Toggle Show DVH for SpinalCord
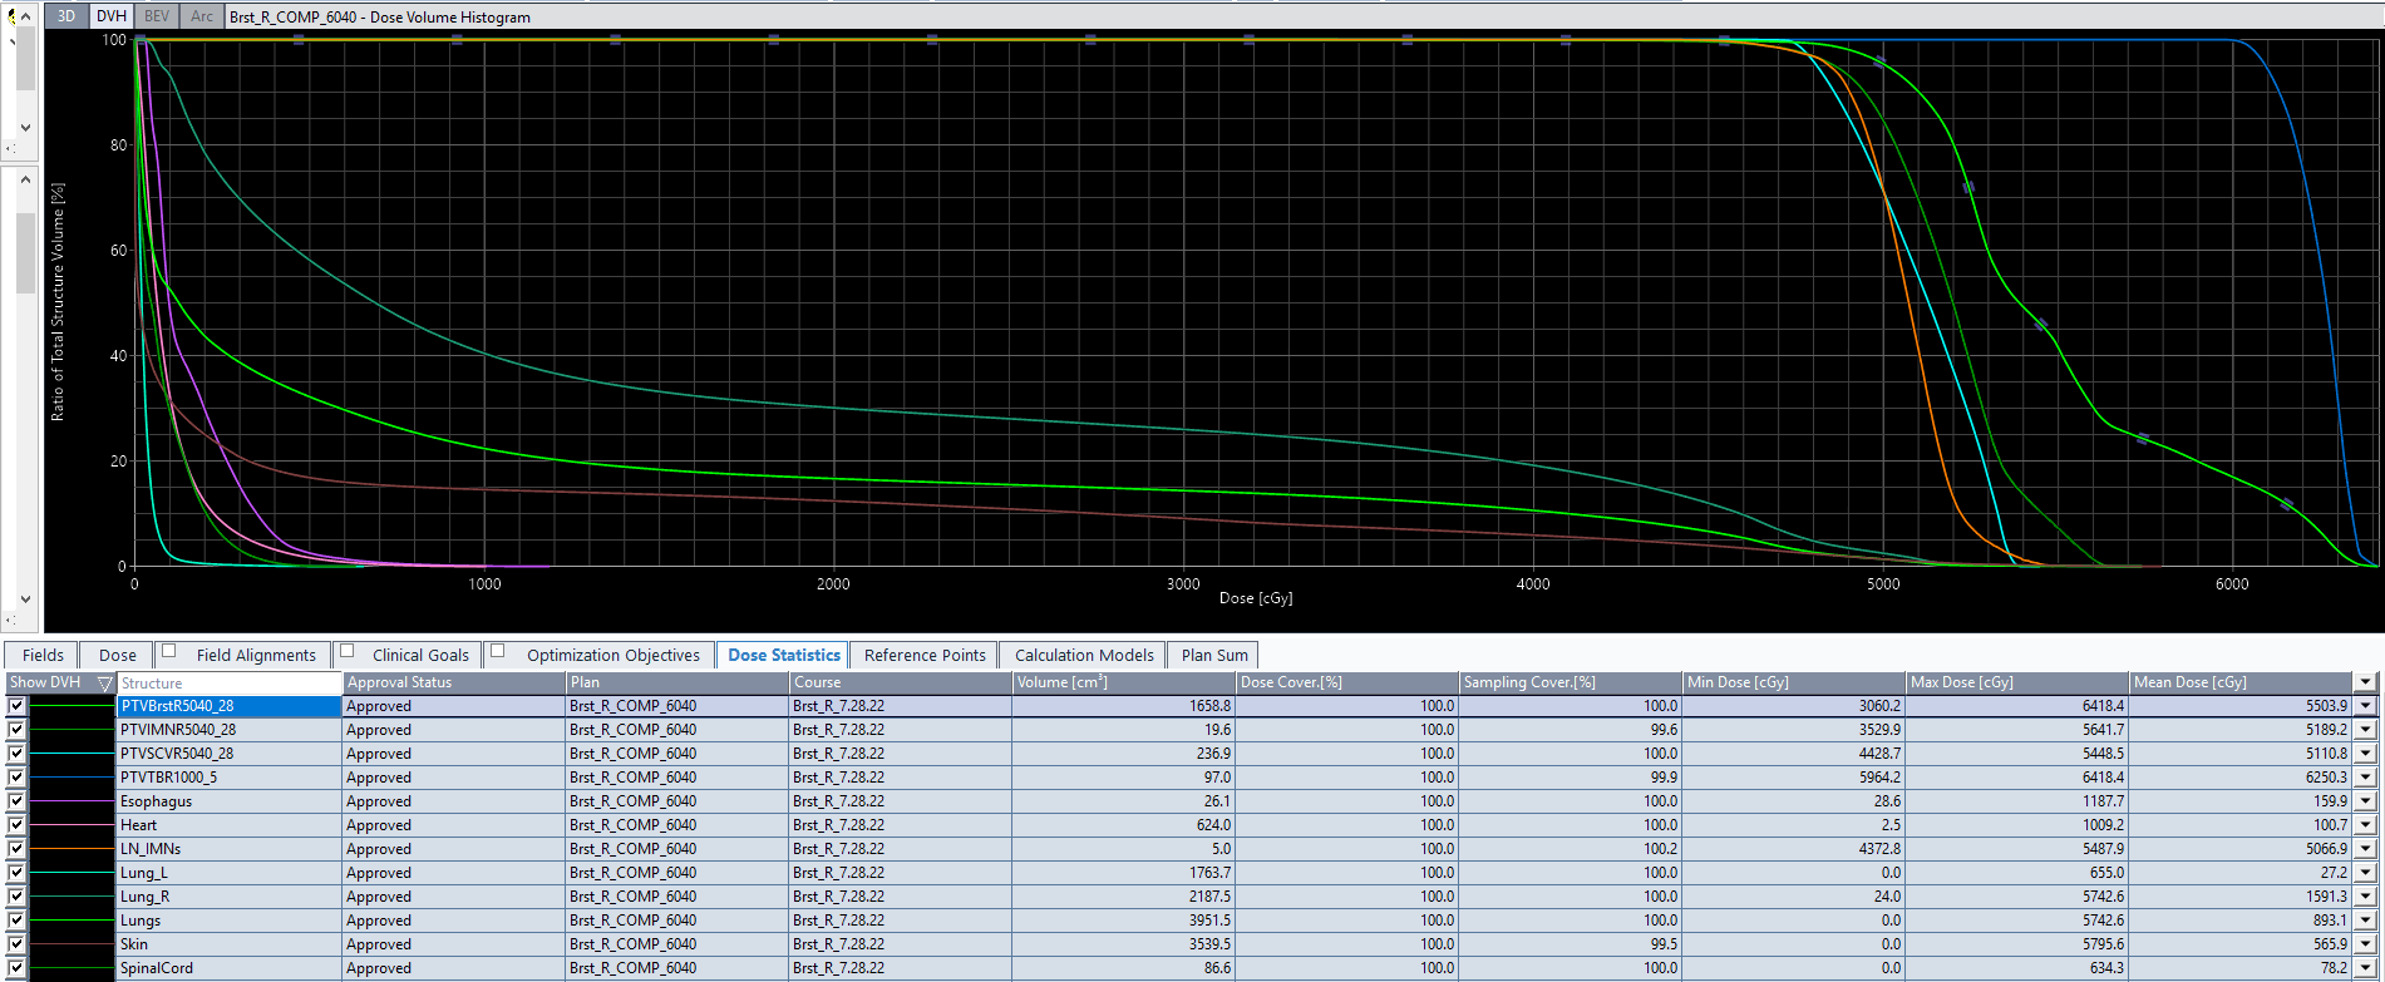Image resolution: width=2385 pixels, height=982 pixels. [16, 968]
